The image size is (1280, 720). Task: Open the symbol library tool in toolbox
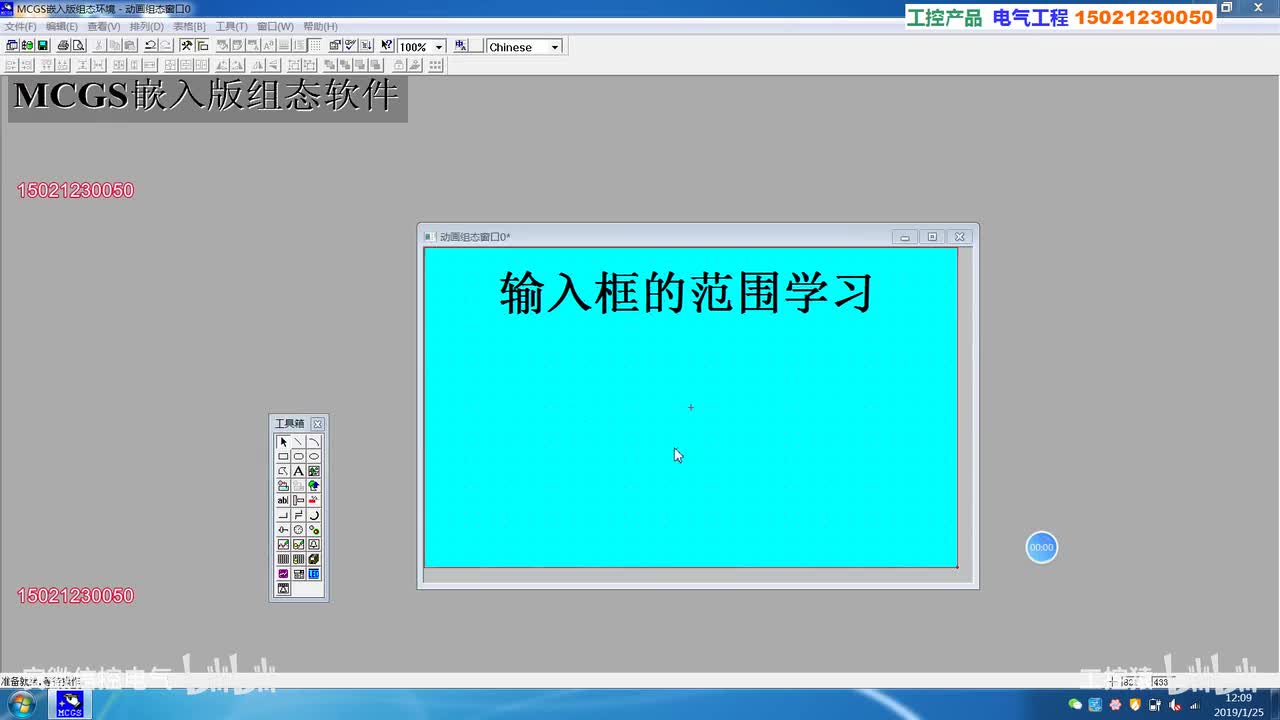tap(284, 485)
